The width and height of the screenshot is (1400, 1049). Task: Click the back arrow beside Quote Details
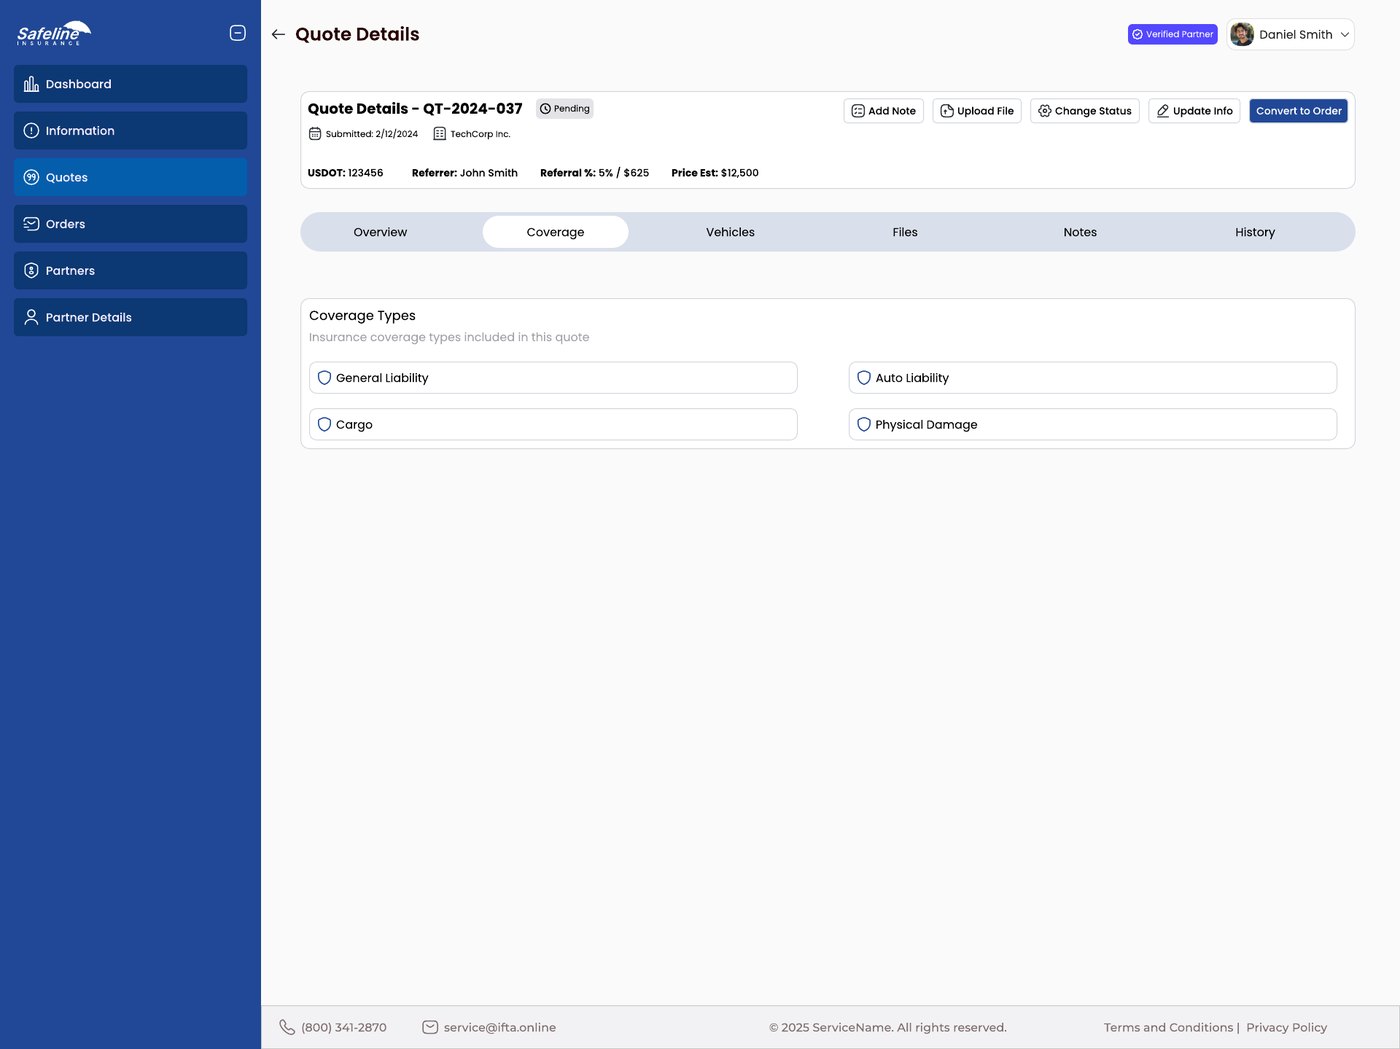click(x=278, y=34)
